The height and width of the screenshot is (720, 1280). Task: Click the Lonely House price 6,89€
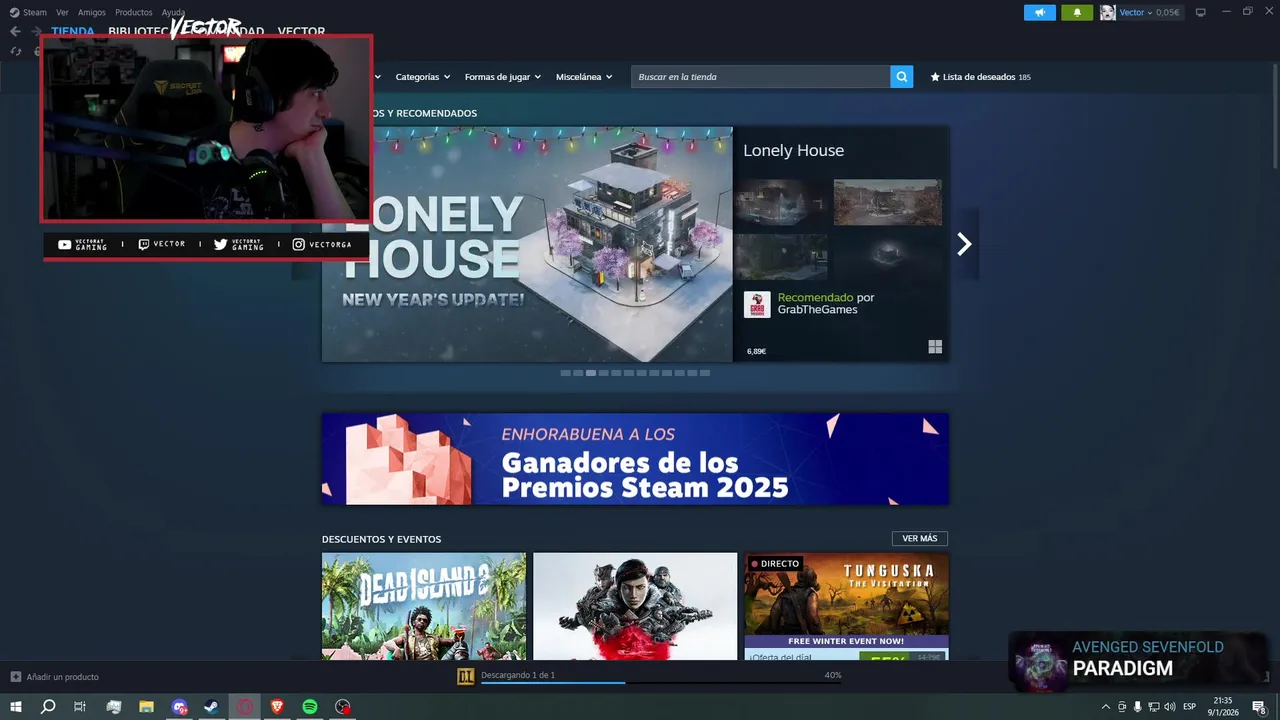tap(756, 352)
